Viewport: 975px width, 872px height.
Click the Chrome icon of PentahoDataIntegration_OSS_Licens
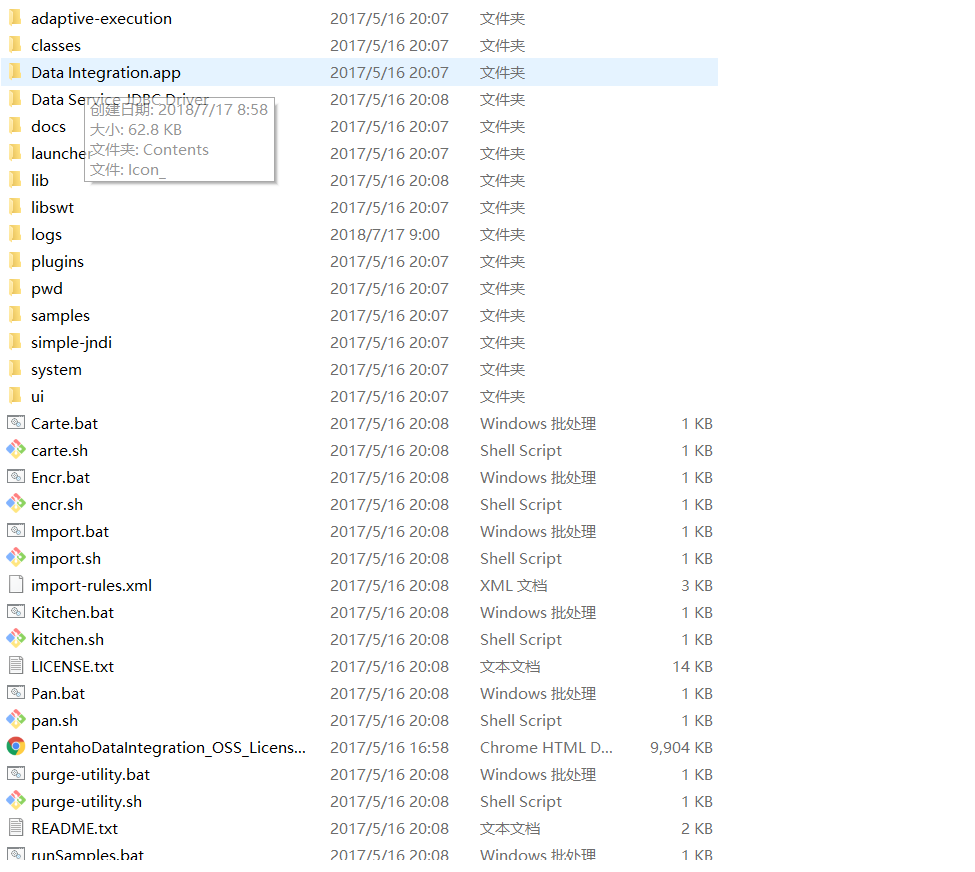coord(16,747)
